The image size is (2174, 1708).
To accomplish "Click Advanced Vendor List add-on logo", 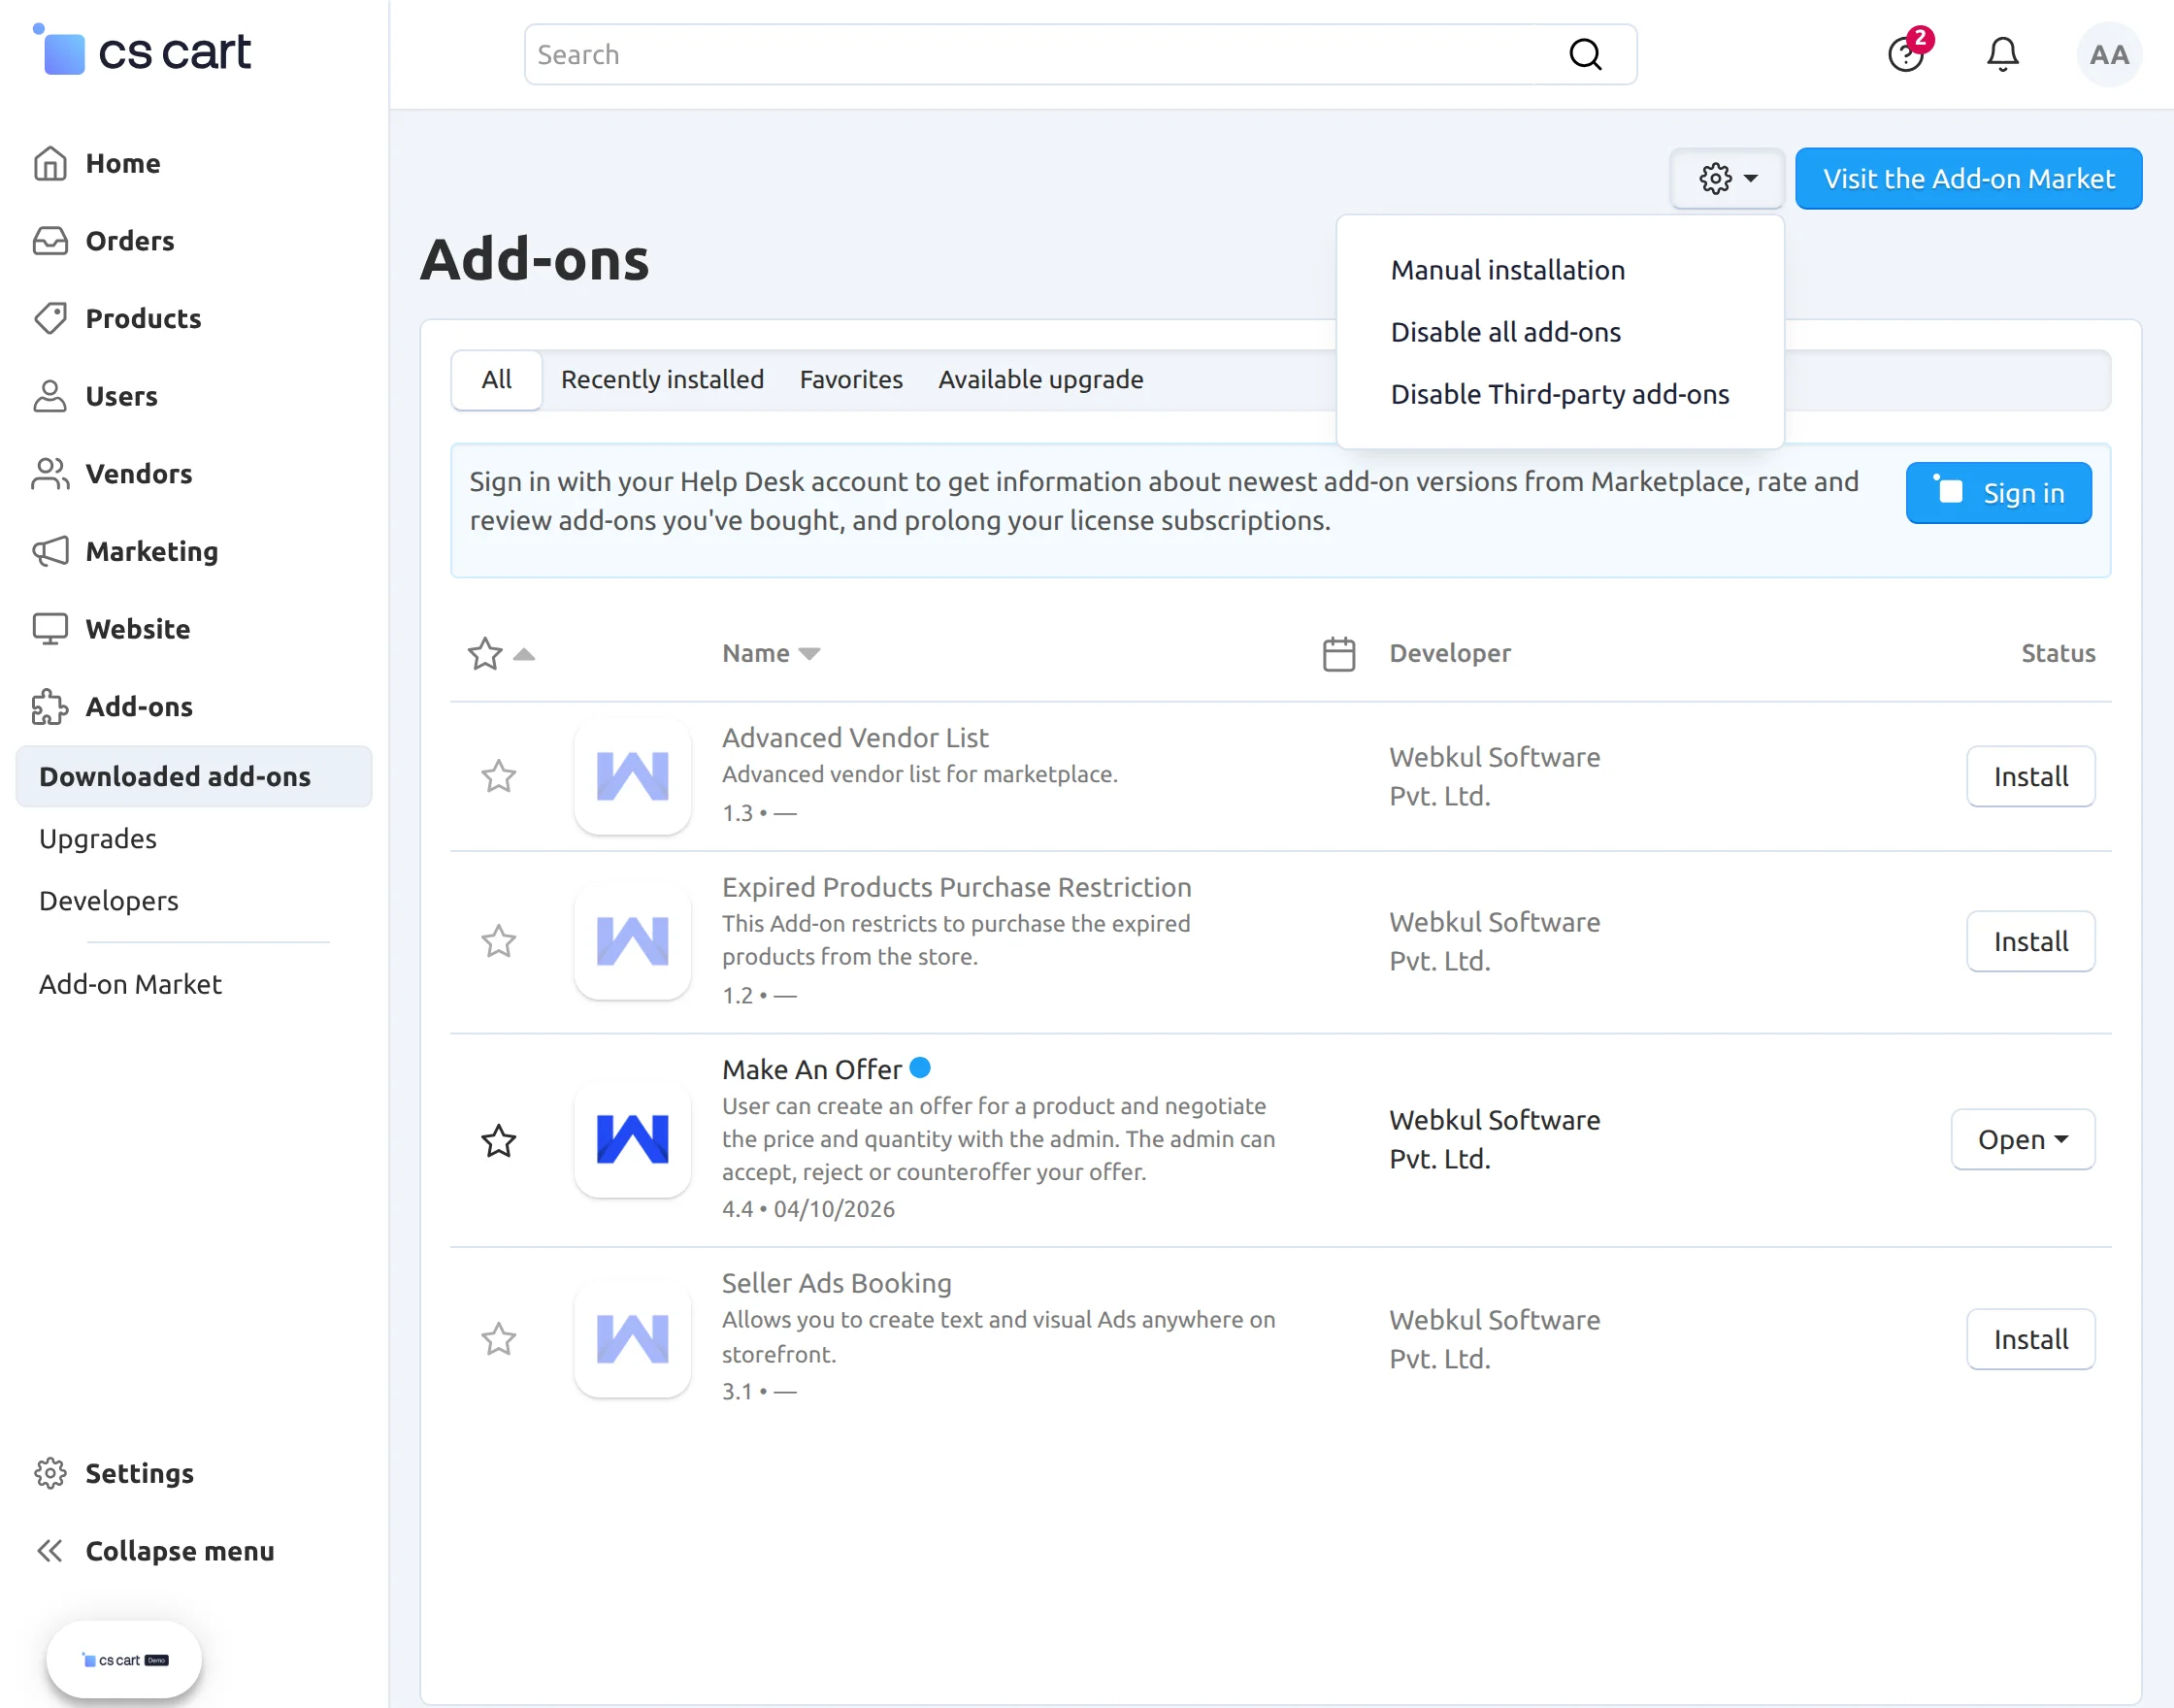I will point(632,776).
